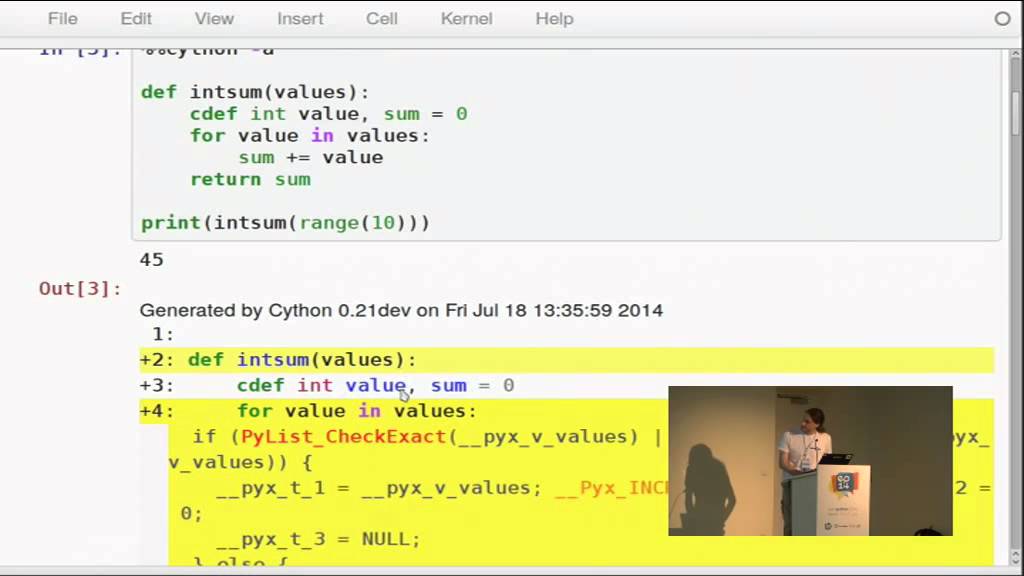Click the '__pyx_t_3 = NULL;' line
Viewport: 1024px width, 576px height.
[x=319, y=539]
